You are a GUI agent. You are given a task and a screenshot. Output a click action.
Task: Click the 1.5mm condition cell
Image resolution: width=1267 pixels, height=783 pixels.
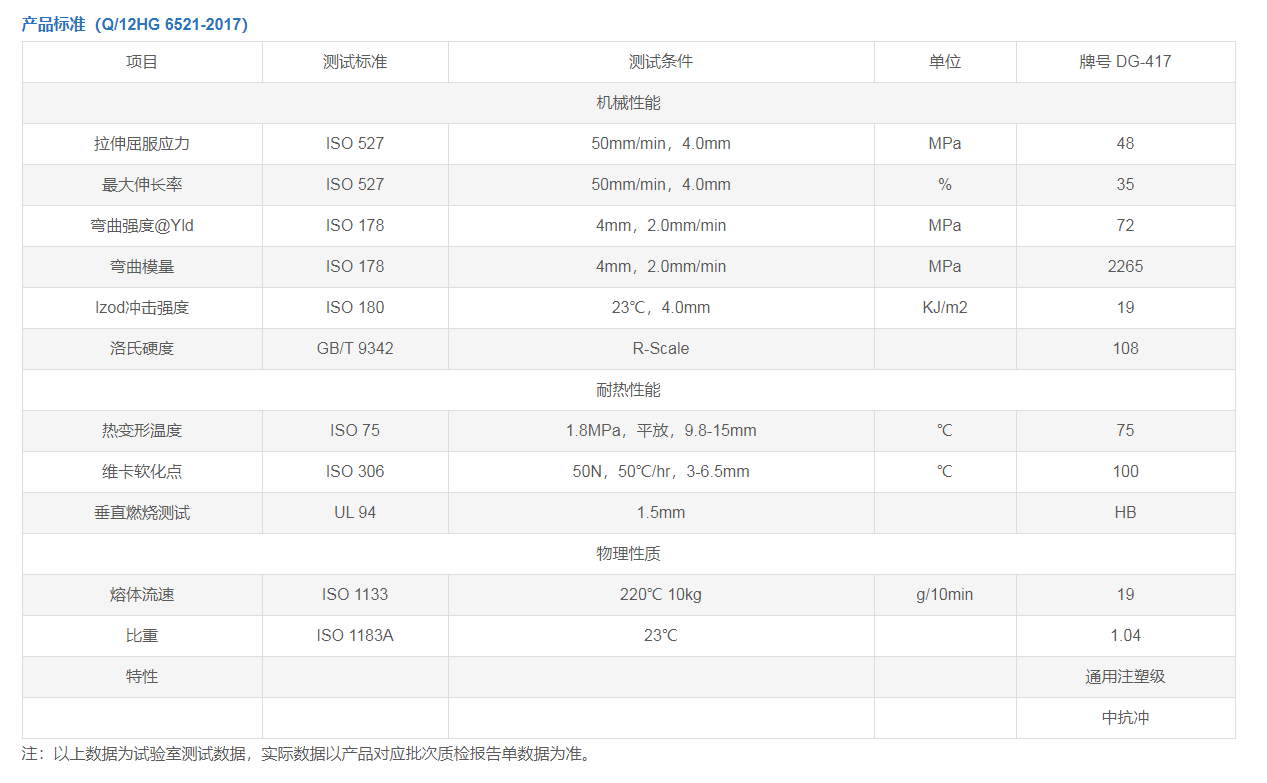pyautogui.click(x=661, y=513)
